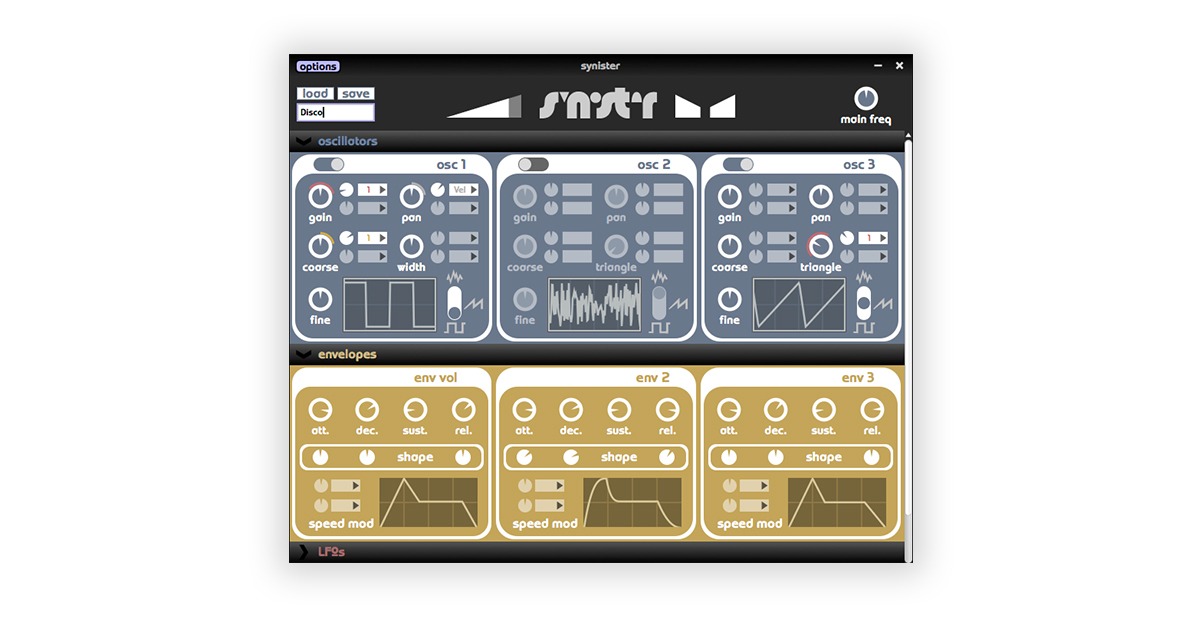Click the osc 3 triangle knob
Viewport: 1200px width, 627px height.
(x=820, y=246)
